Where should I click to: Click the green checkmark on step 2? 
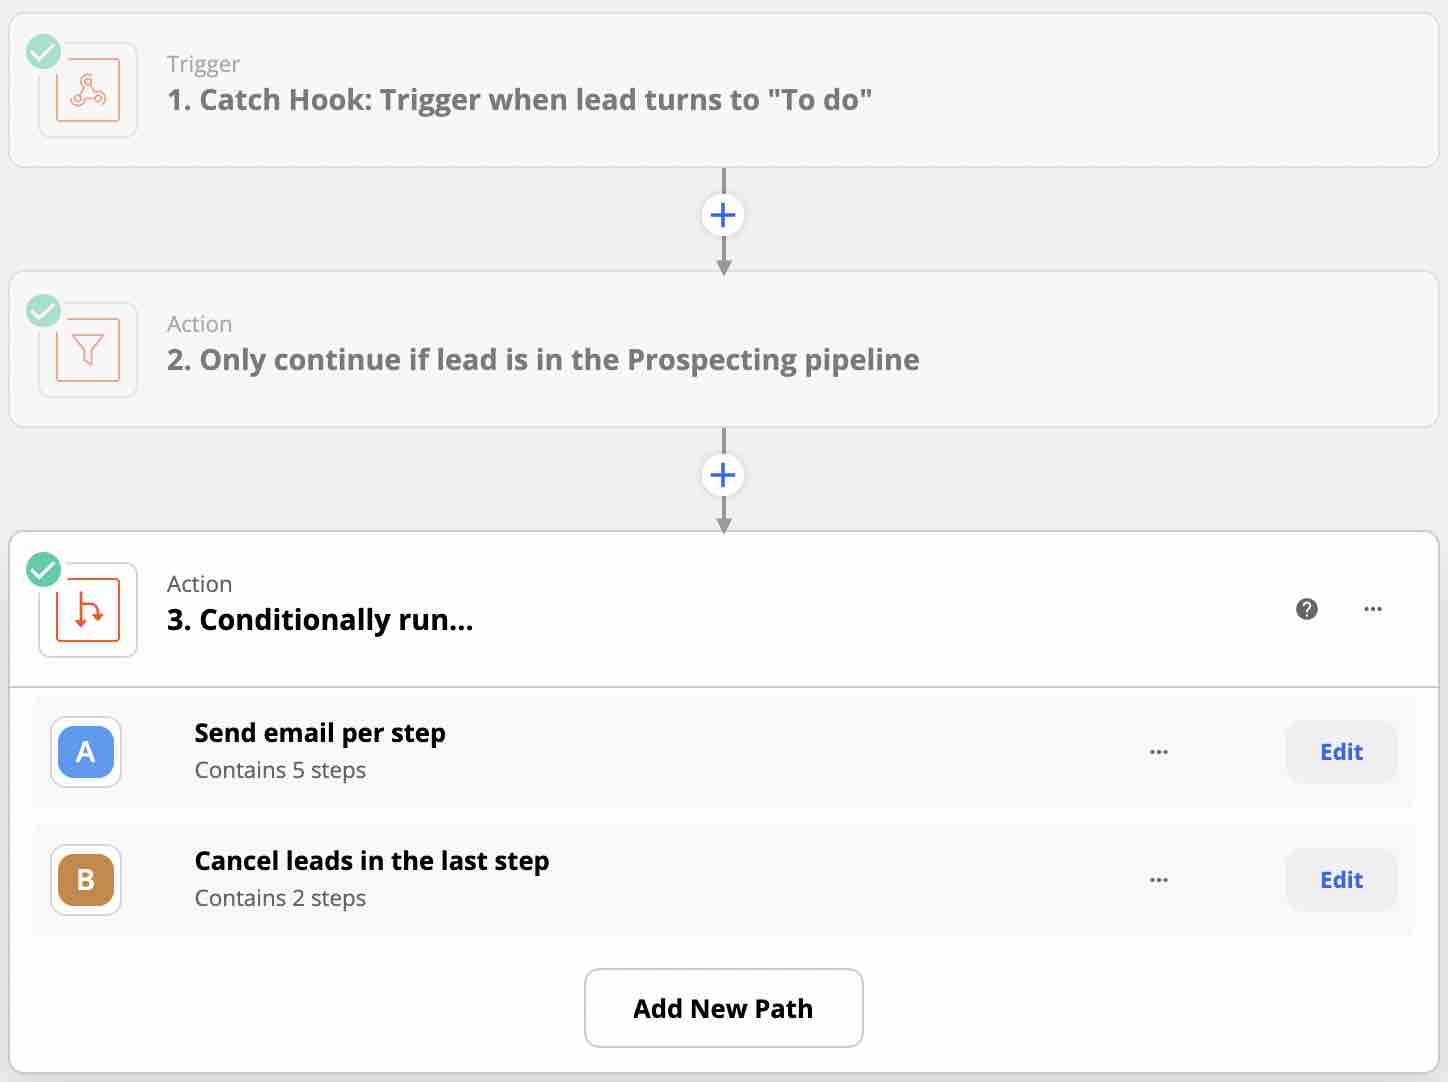coord(43,311)
